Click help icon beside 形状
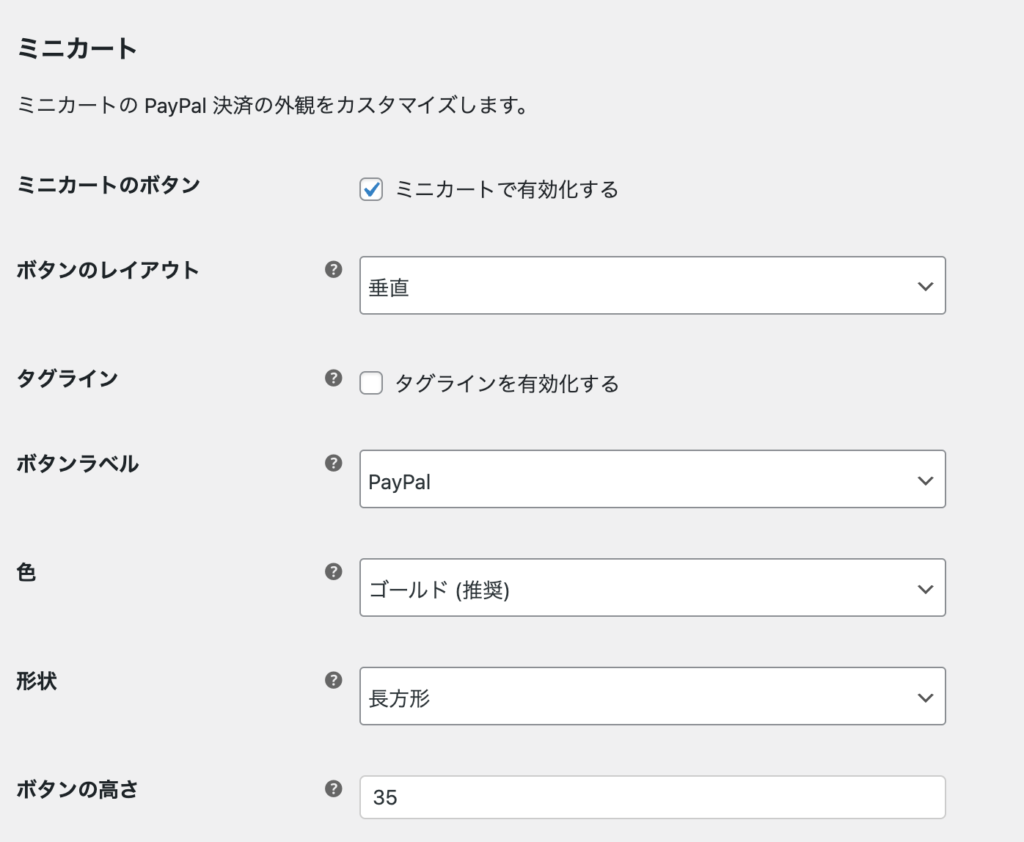 tap(333, 680)
